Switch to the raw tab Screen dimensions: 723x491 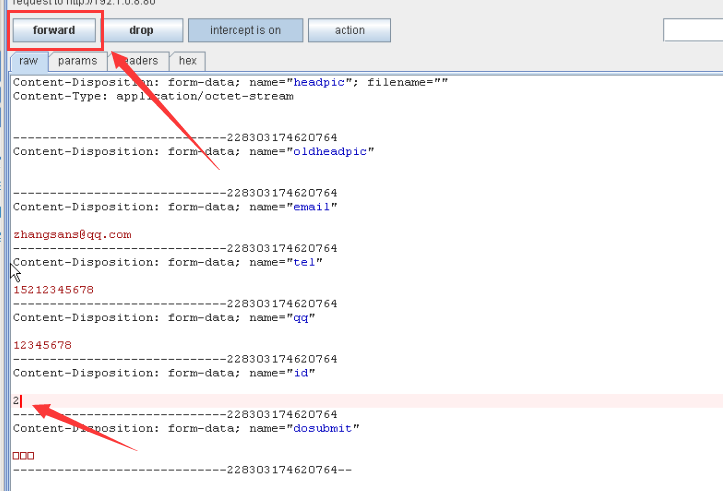(x=29, y=61)
